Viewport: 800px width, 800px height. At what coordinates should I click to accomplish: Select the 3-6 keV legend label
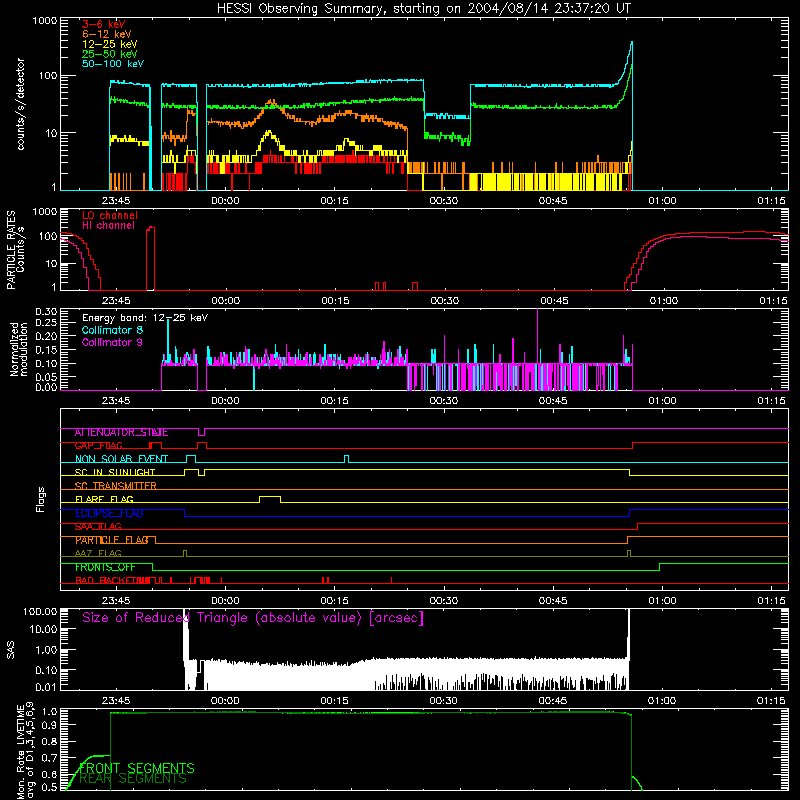pyautogui.click(x=104, y=24)
